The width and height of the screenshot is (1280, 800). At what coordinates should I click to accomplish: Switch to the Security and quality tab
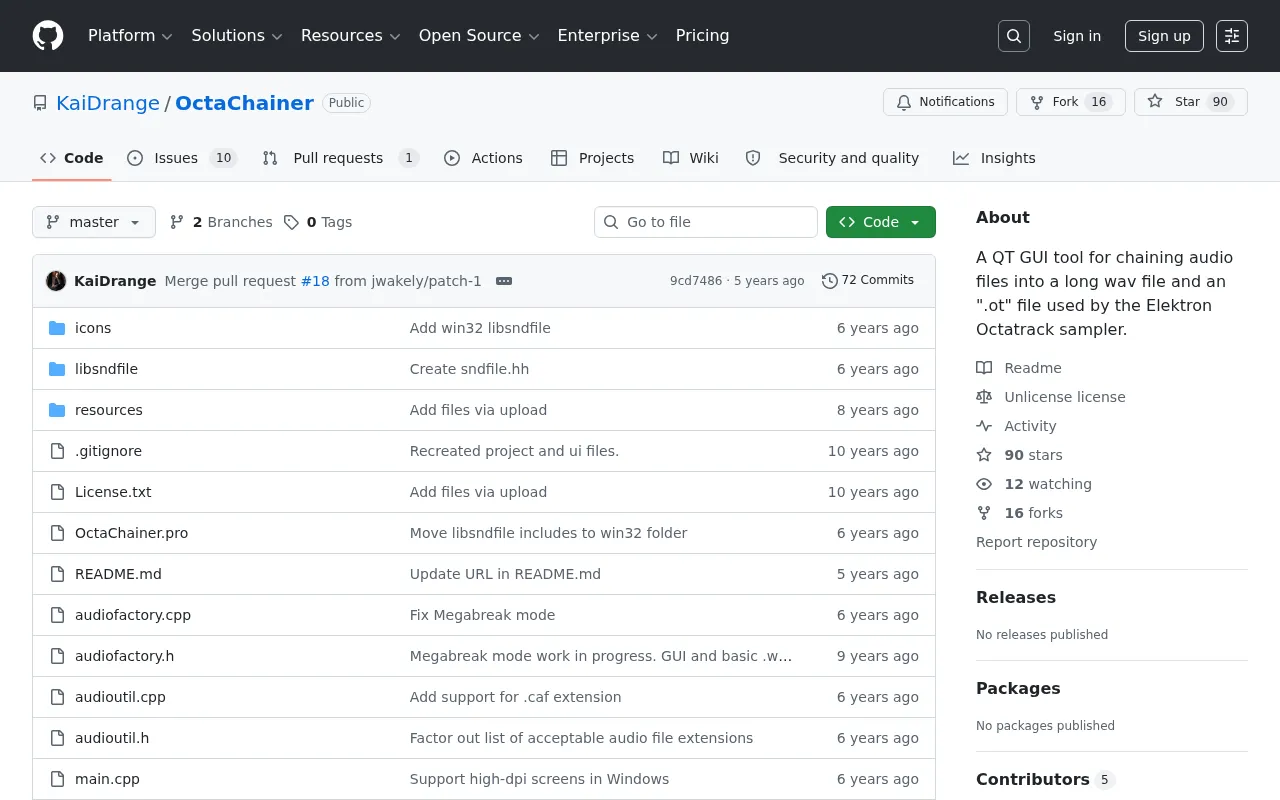[x=832, y=158]
